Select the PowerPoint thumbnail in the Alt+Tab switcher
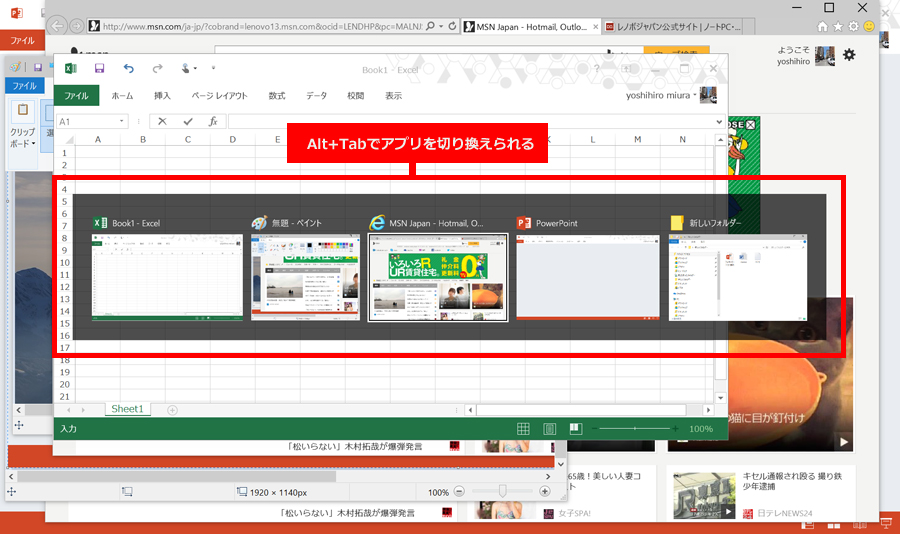900x534 pixels. (x=588, y=277)
